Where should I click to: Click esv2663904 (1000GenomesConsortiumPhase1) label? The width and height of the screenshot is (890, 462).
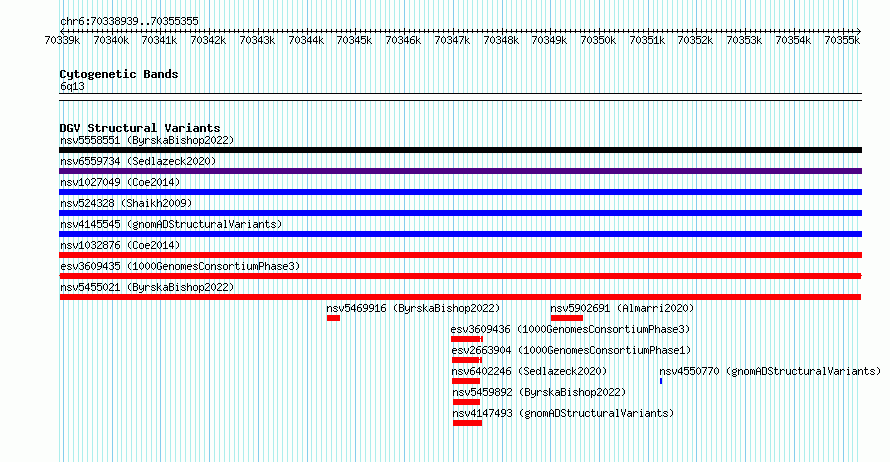tap(572, 350)
